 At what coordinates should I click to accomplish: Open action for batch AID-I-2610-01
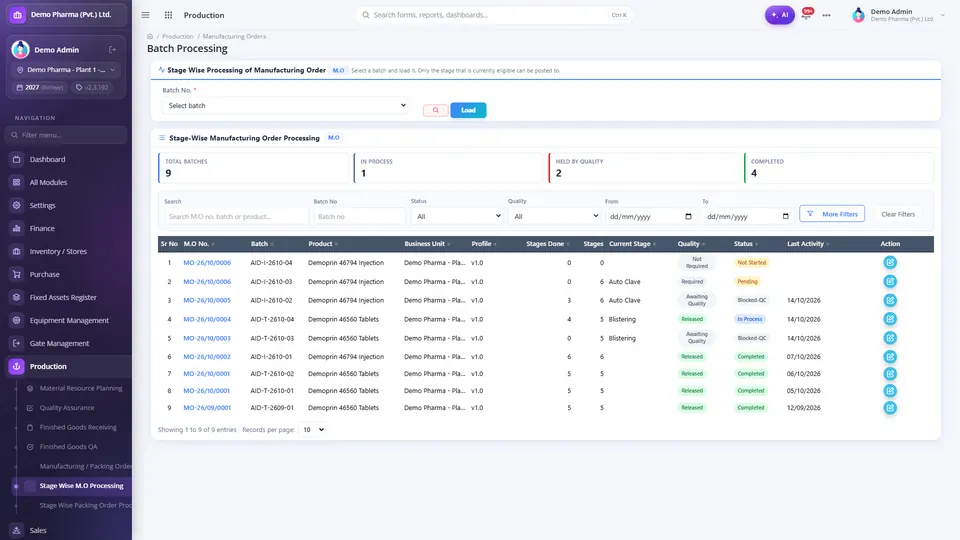[890, 356]
